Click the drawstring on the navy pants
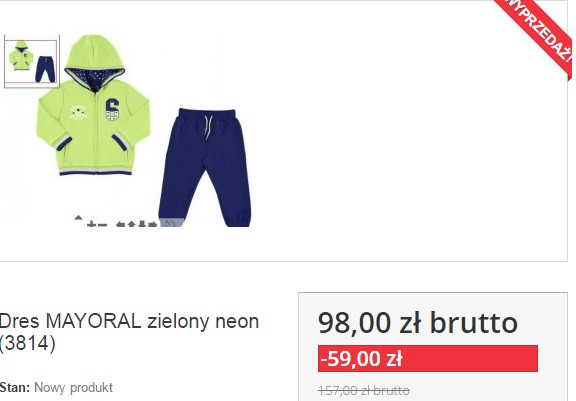The width and height of the screenshot is (576, 401). (208, 127)
